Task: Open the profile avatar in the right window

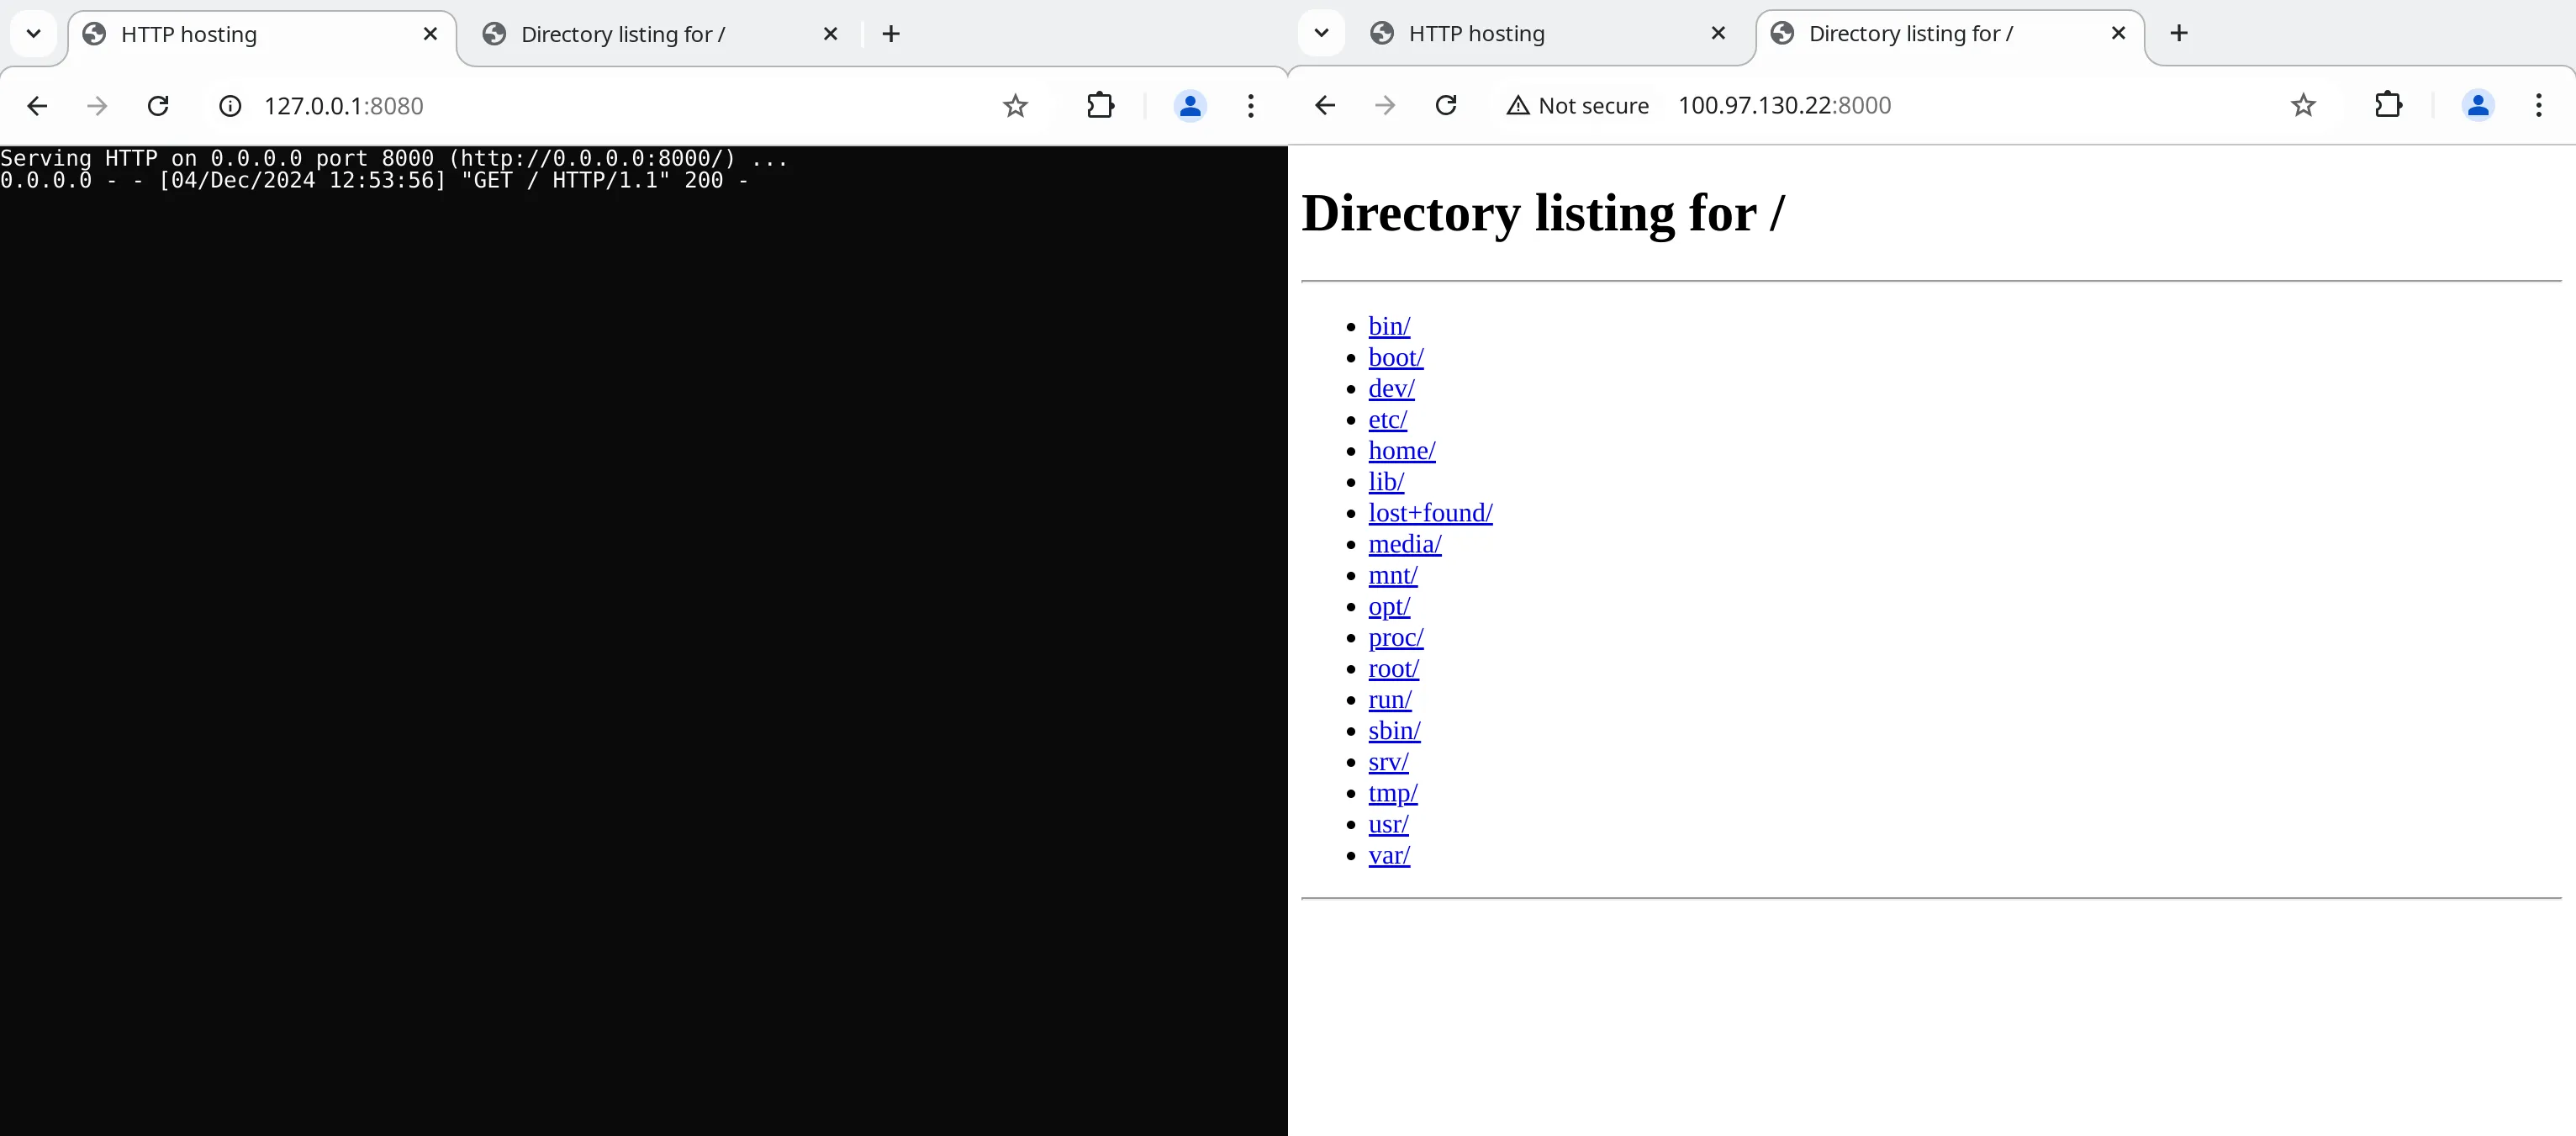Action: (x=2478, y=105)
